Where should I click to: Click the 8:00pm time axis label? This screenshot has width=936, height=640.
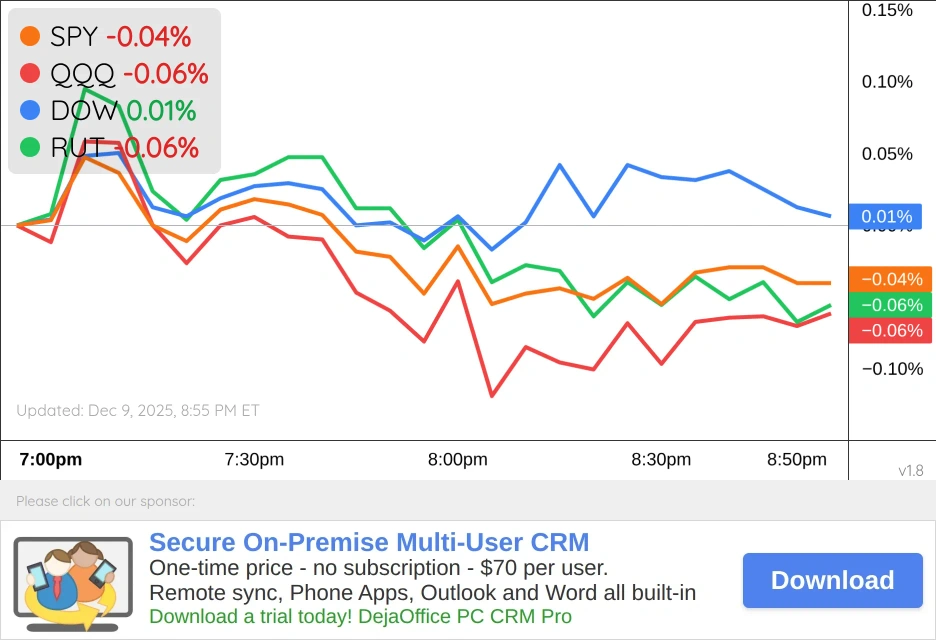click(458, 460)
